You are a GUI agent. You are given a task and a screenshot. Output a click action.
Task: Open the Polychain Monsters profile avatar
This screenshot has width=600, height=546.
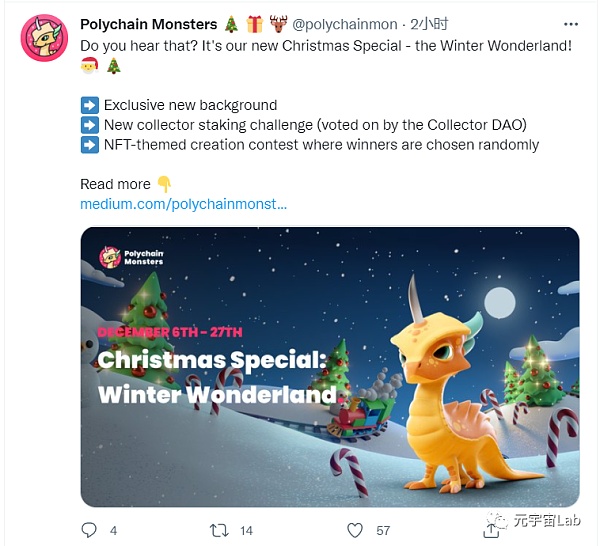click(x=43, y=39)
